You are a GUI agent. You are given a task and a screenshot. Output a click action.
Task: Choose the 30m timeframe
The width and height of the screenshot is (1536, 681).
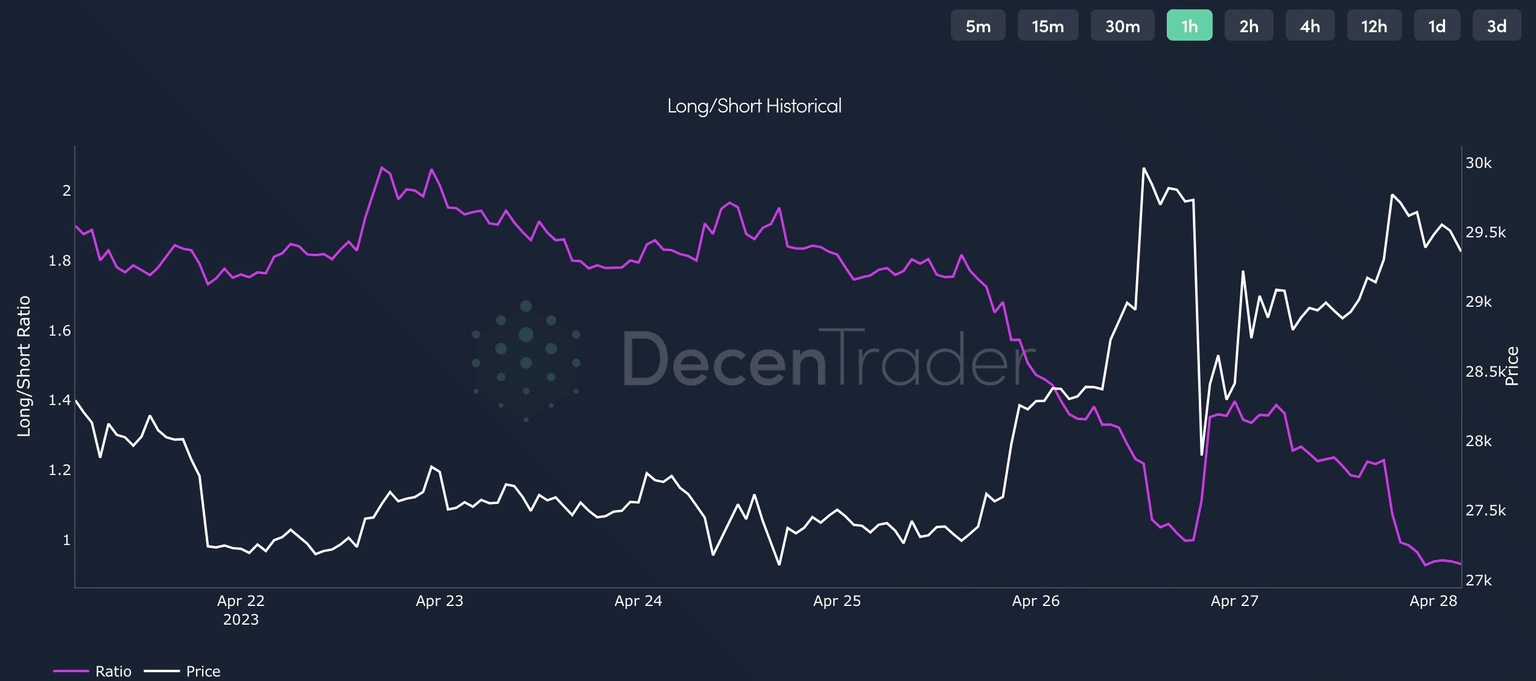(1122, 26)
